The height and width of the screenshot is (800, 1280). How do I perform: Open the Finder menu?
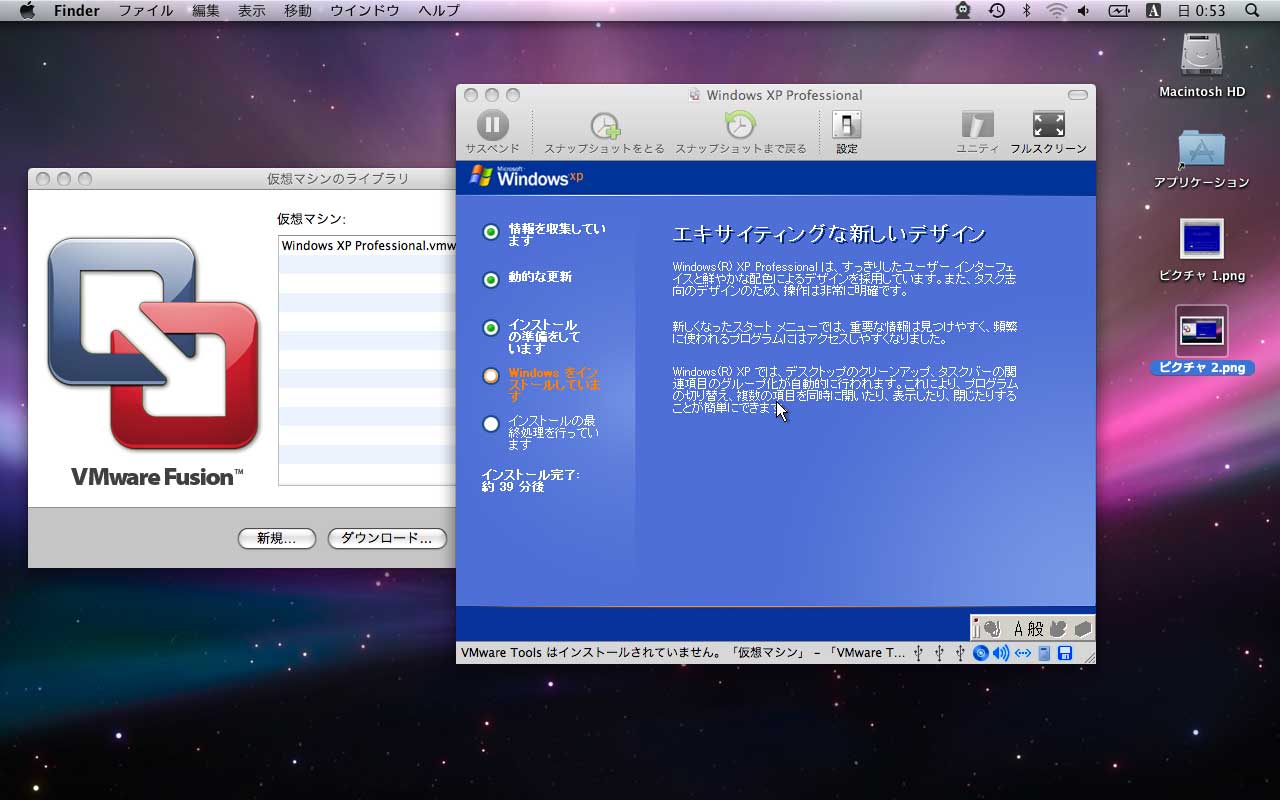[x=77, y=10]
